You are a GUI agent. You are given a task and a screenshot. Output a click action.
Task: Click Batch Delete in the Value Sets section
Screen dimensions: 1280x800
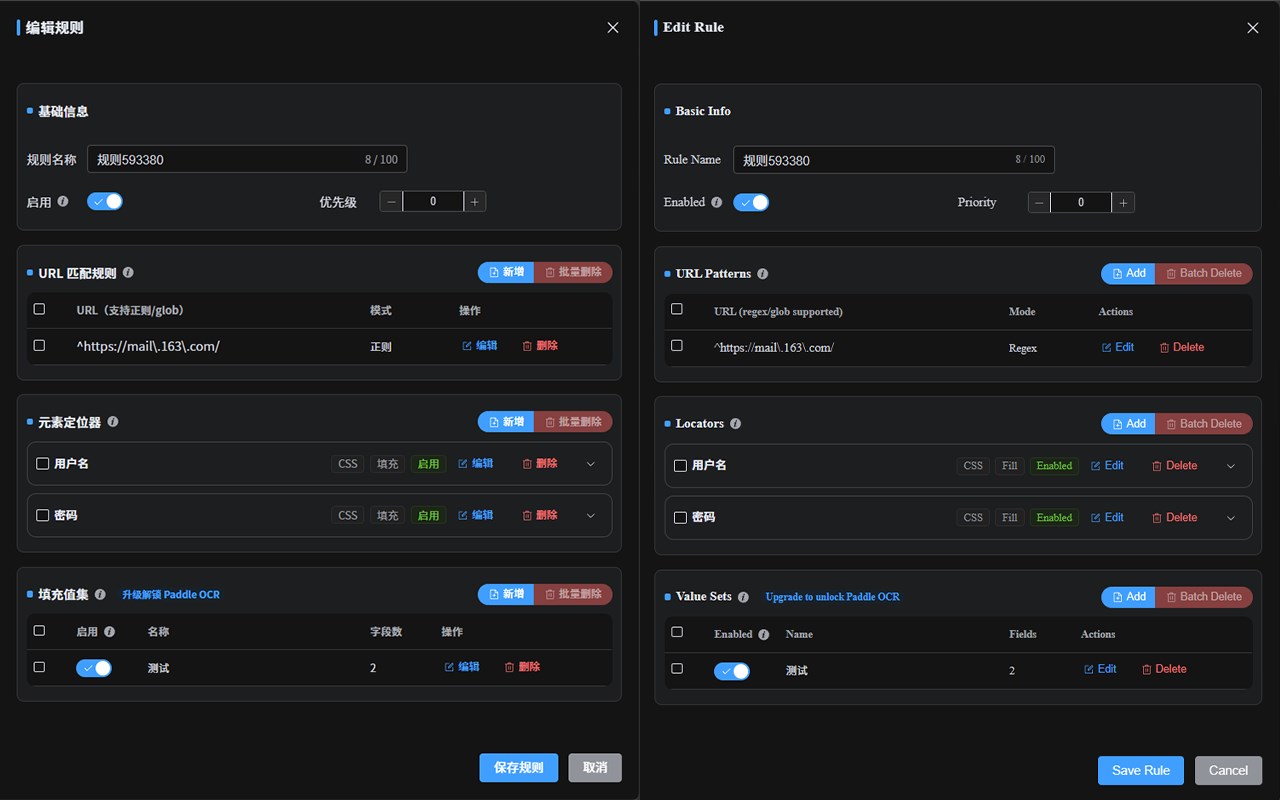click(1204, 597)
